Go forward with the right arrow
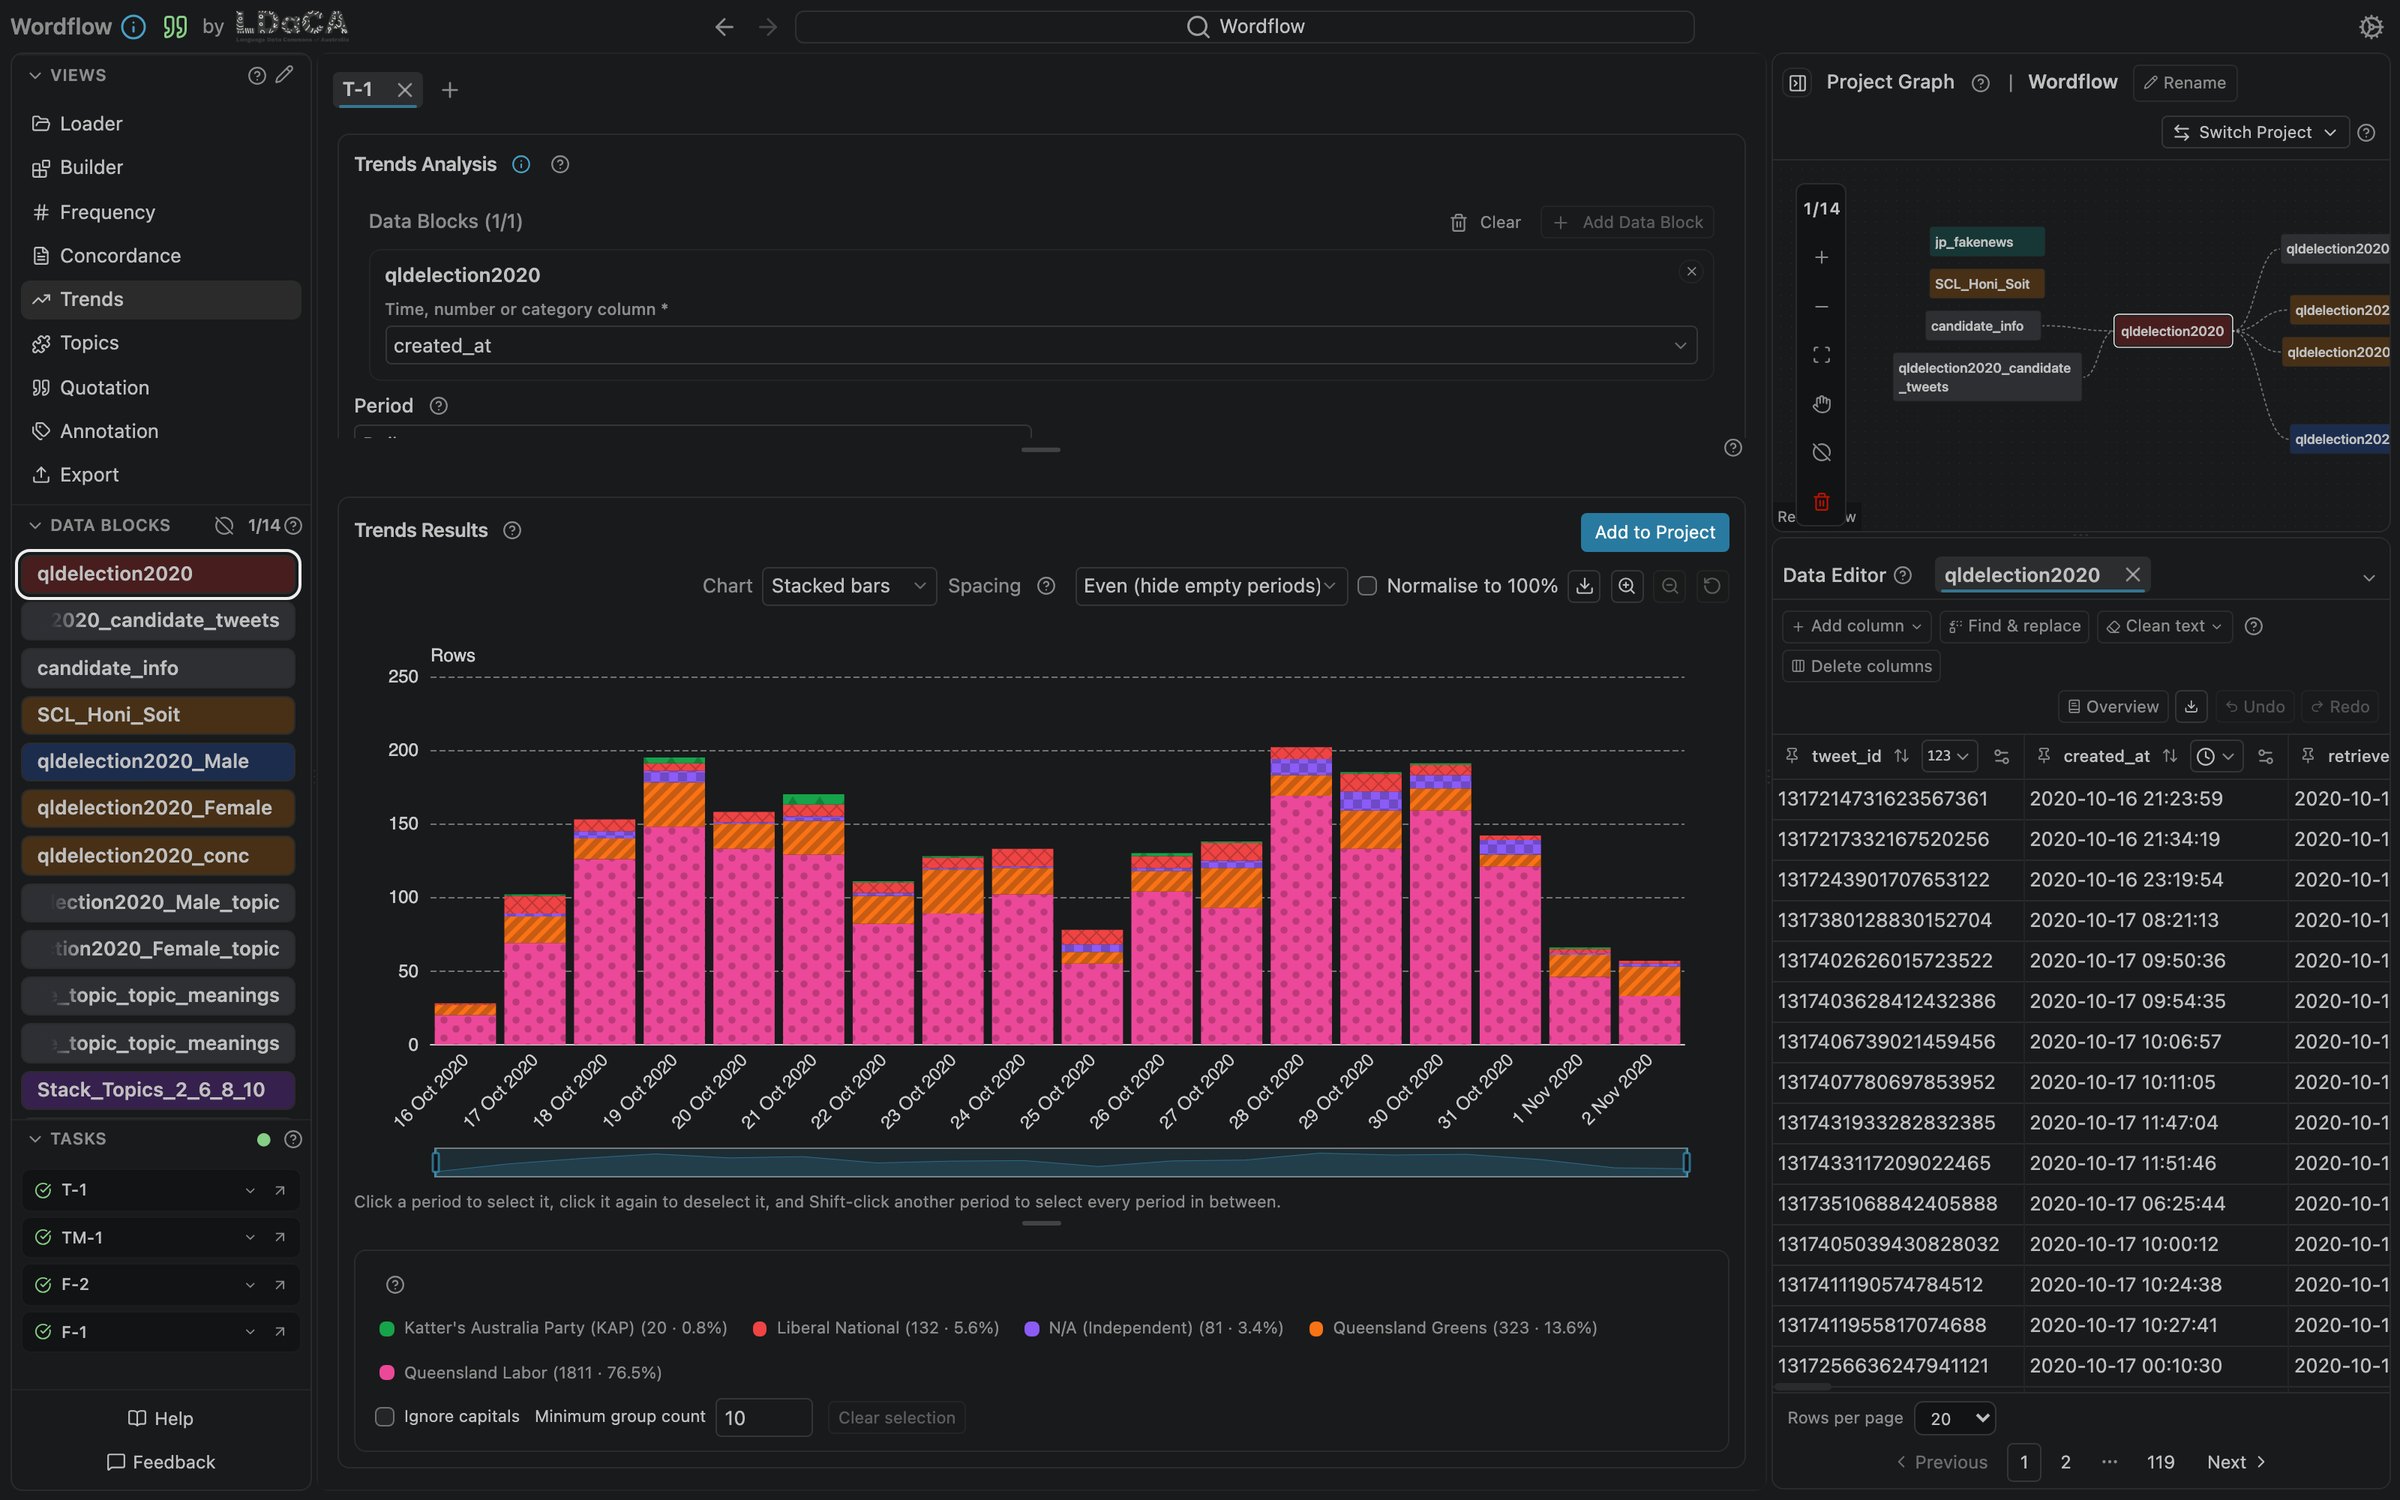Viewport: 2400px width, 1500px height. pyautogui.click(x=767, y=27)
